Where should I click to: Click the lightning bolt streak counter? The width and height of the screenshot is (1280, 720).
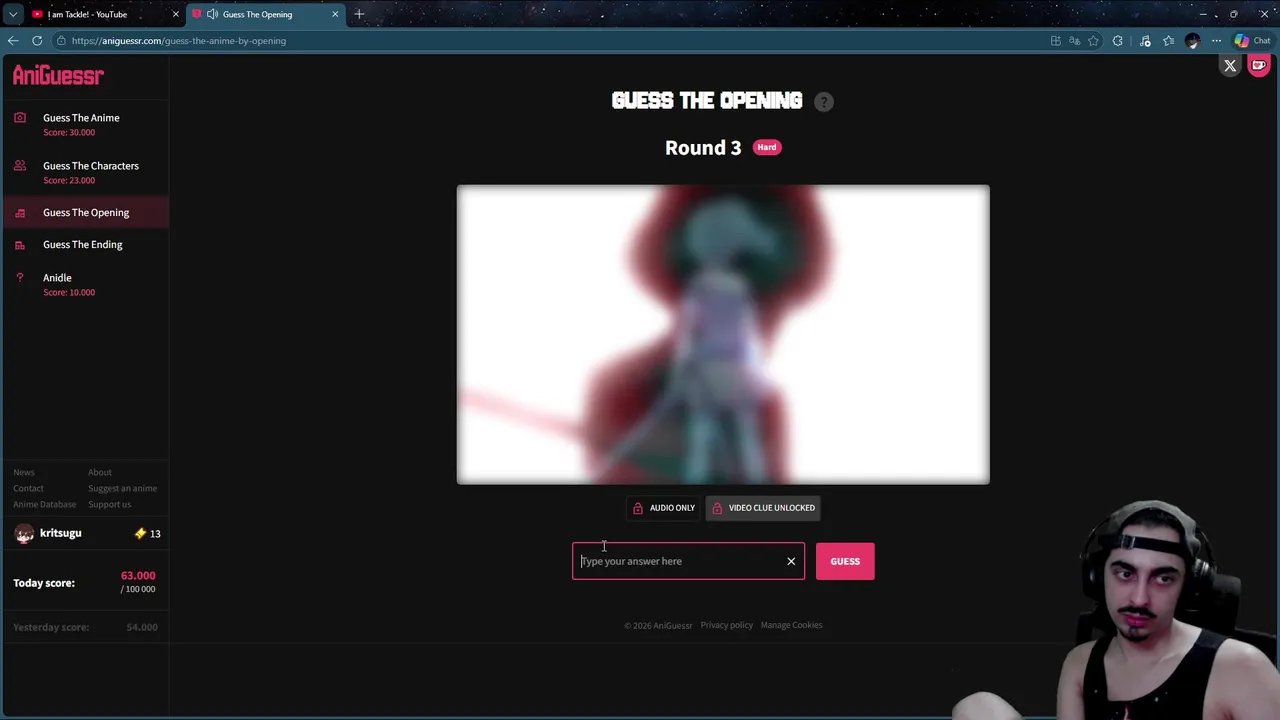point(147,534)
